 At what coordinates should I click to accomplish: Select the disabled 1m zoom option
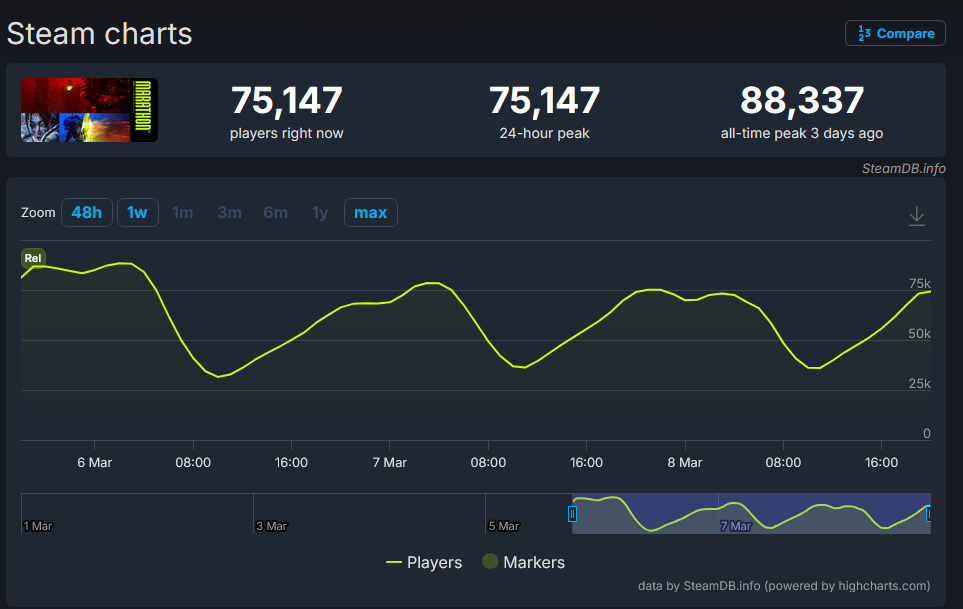tap(182, 212)
